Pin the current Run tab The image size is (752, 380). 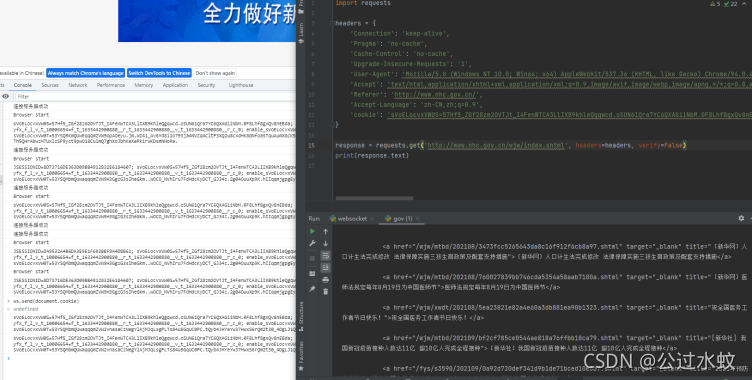(313, 289)
